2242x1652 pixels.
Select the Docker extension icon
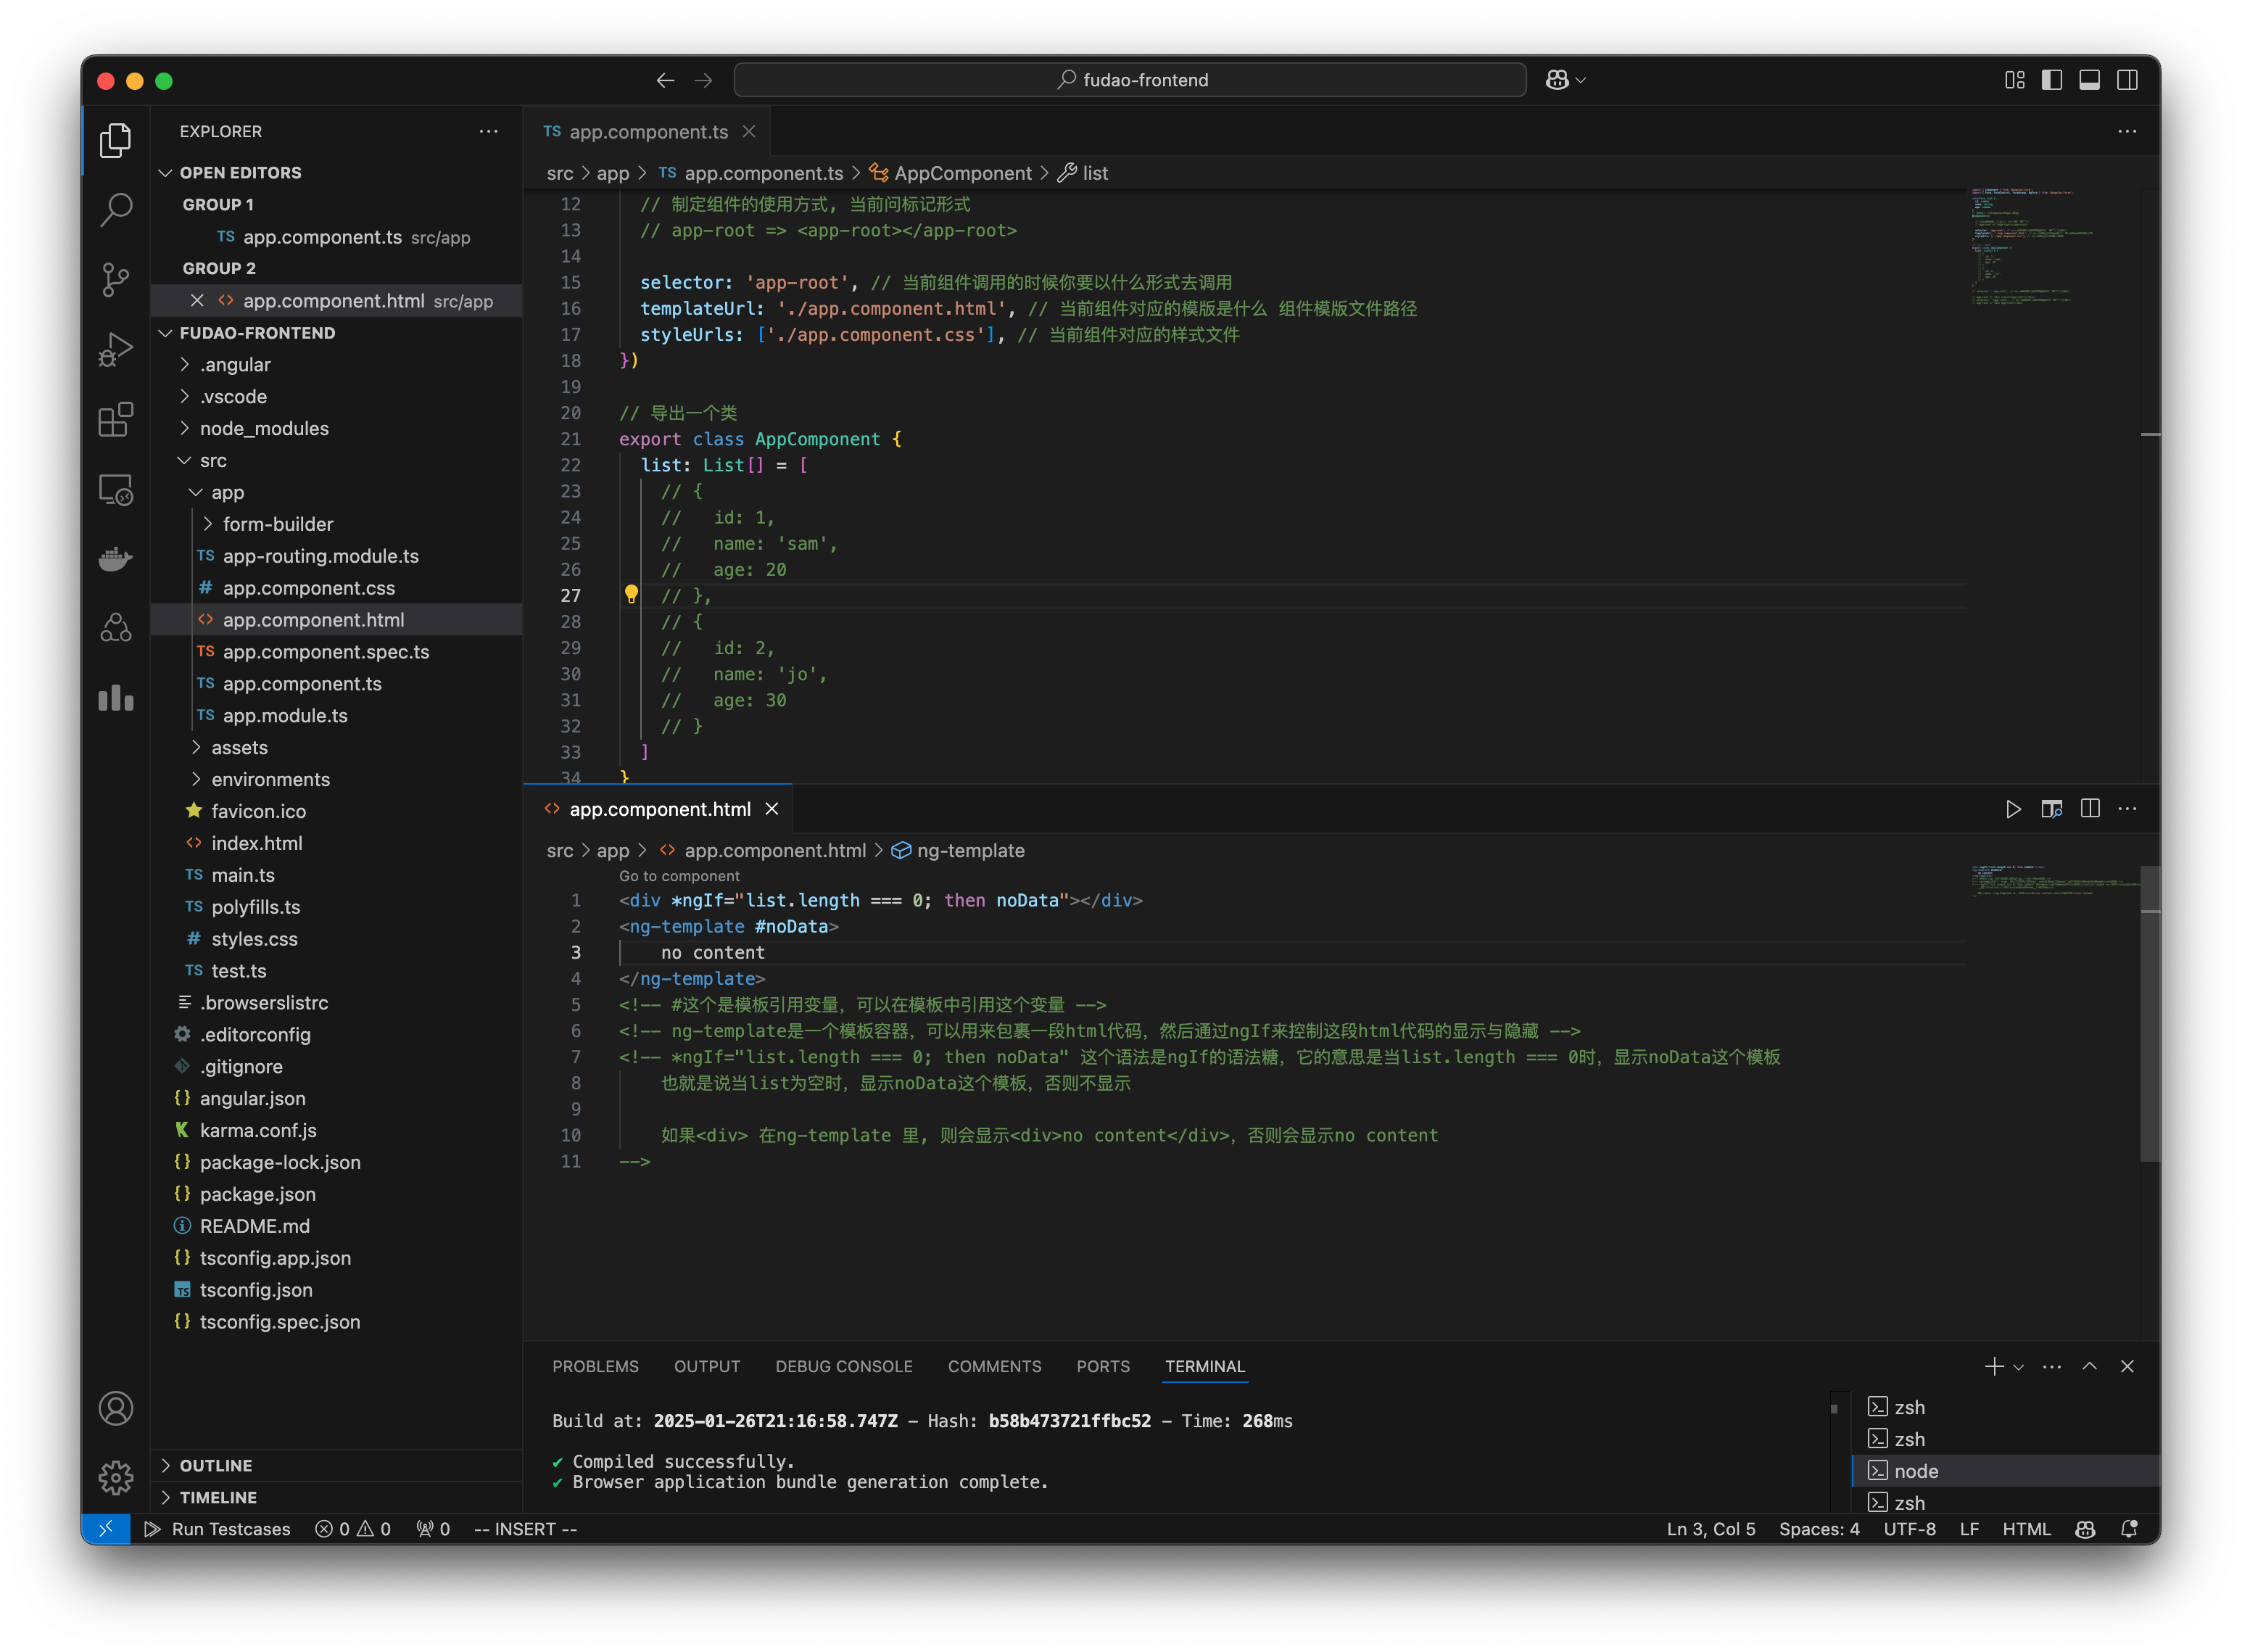coord(115,558)
